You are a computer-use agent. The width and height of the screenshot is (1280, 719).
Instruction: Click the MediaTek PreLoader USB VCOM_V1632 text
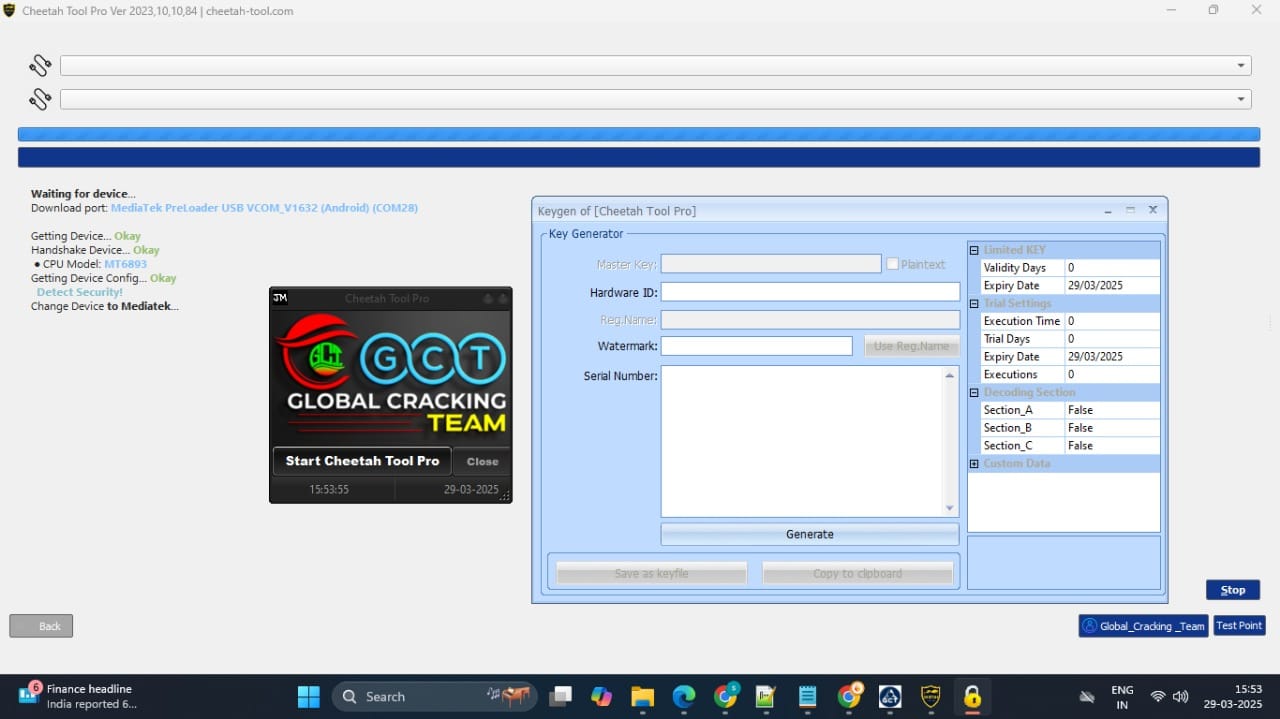click(264, 208)
